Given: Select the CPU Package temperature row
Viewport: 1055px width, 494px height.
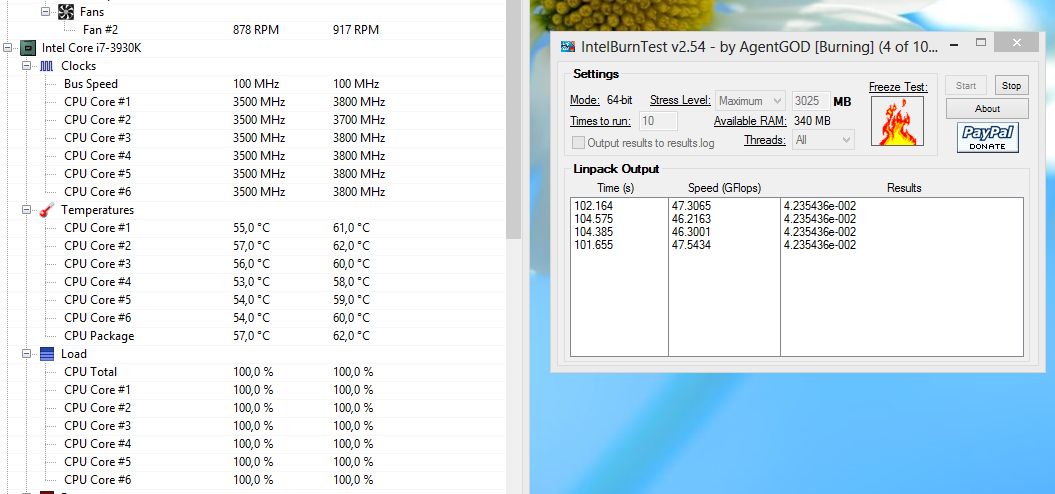Looking at the screenshot, I should click(x=252, y=336).
